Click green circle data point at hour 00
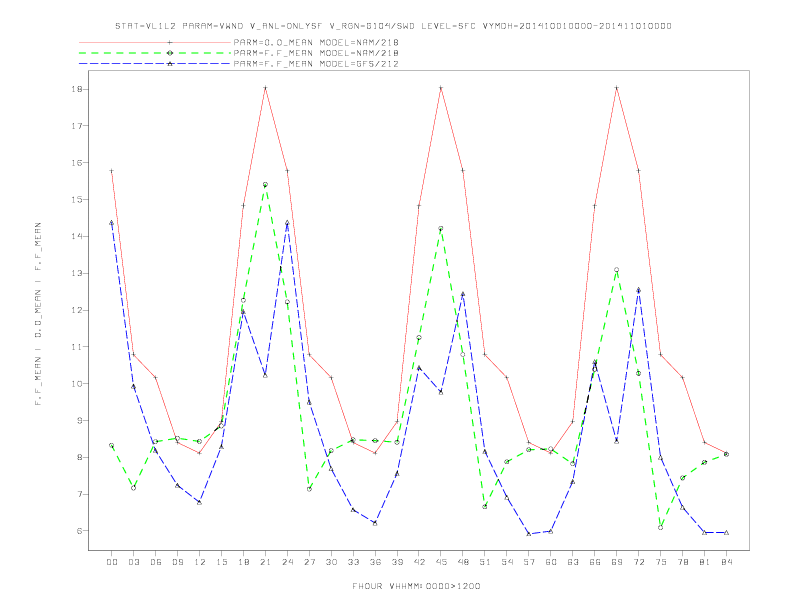The width and height of the screenshot is (792, 612). 112,445
